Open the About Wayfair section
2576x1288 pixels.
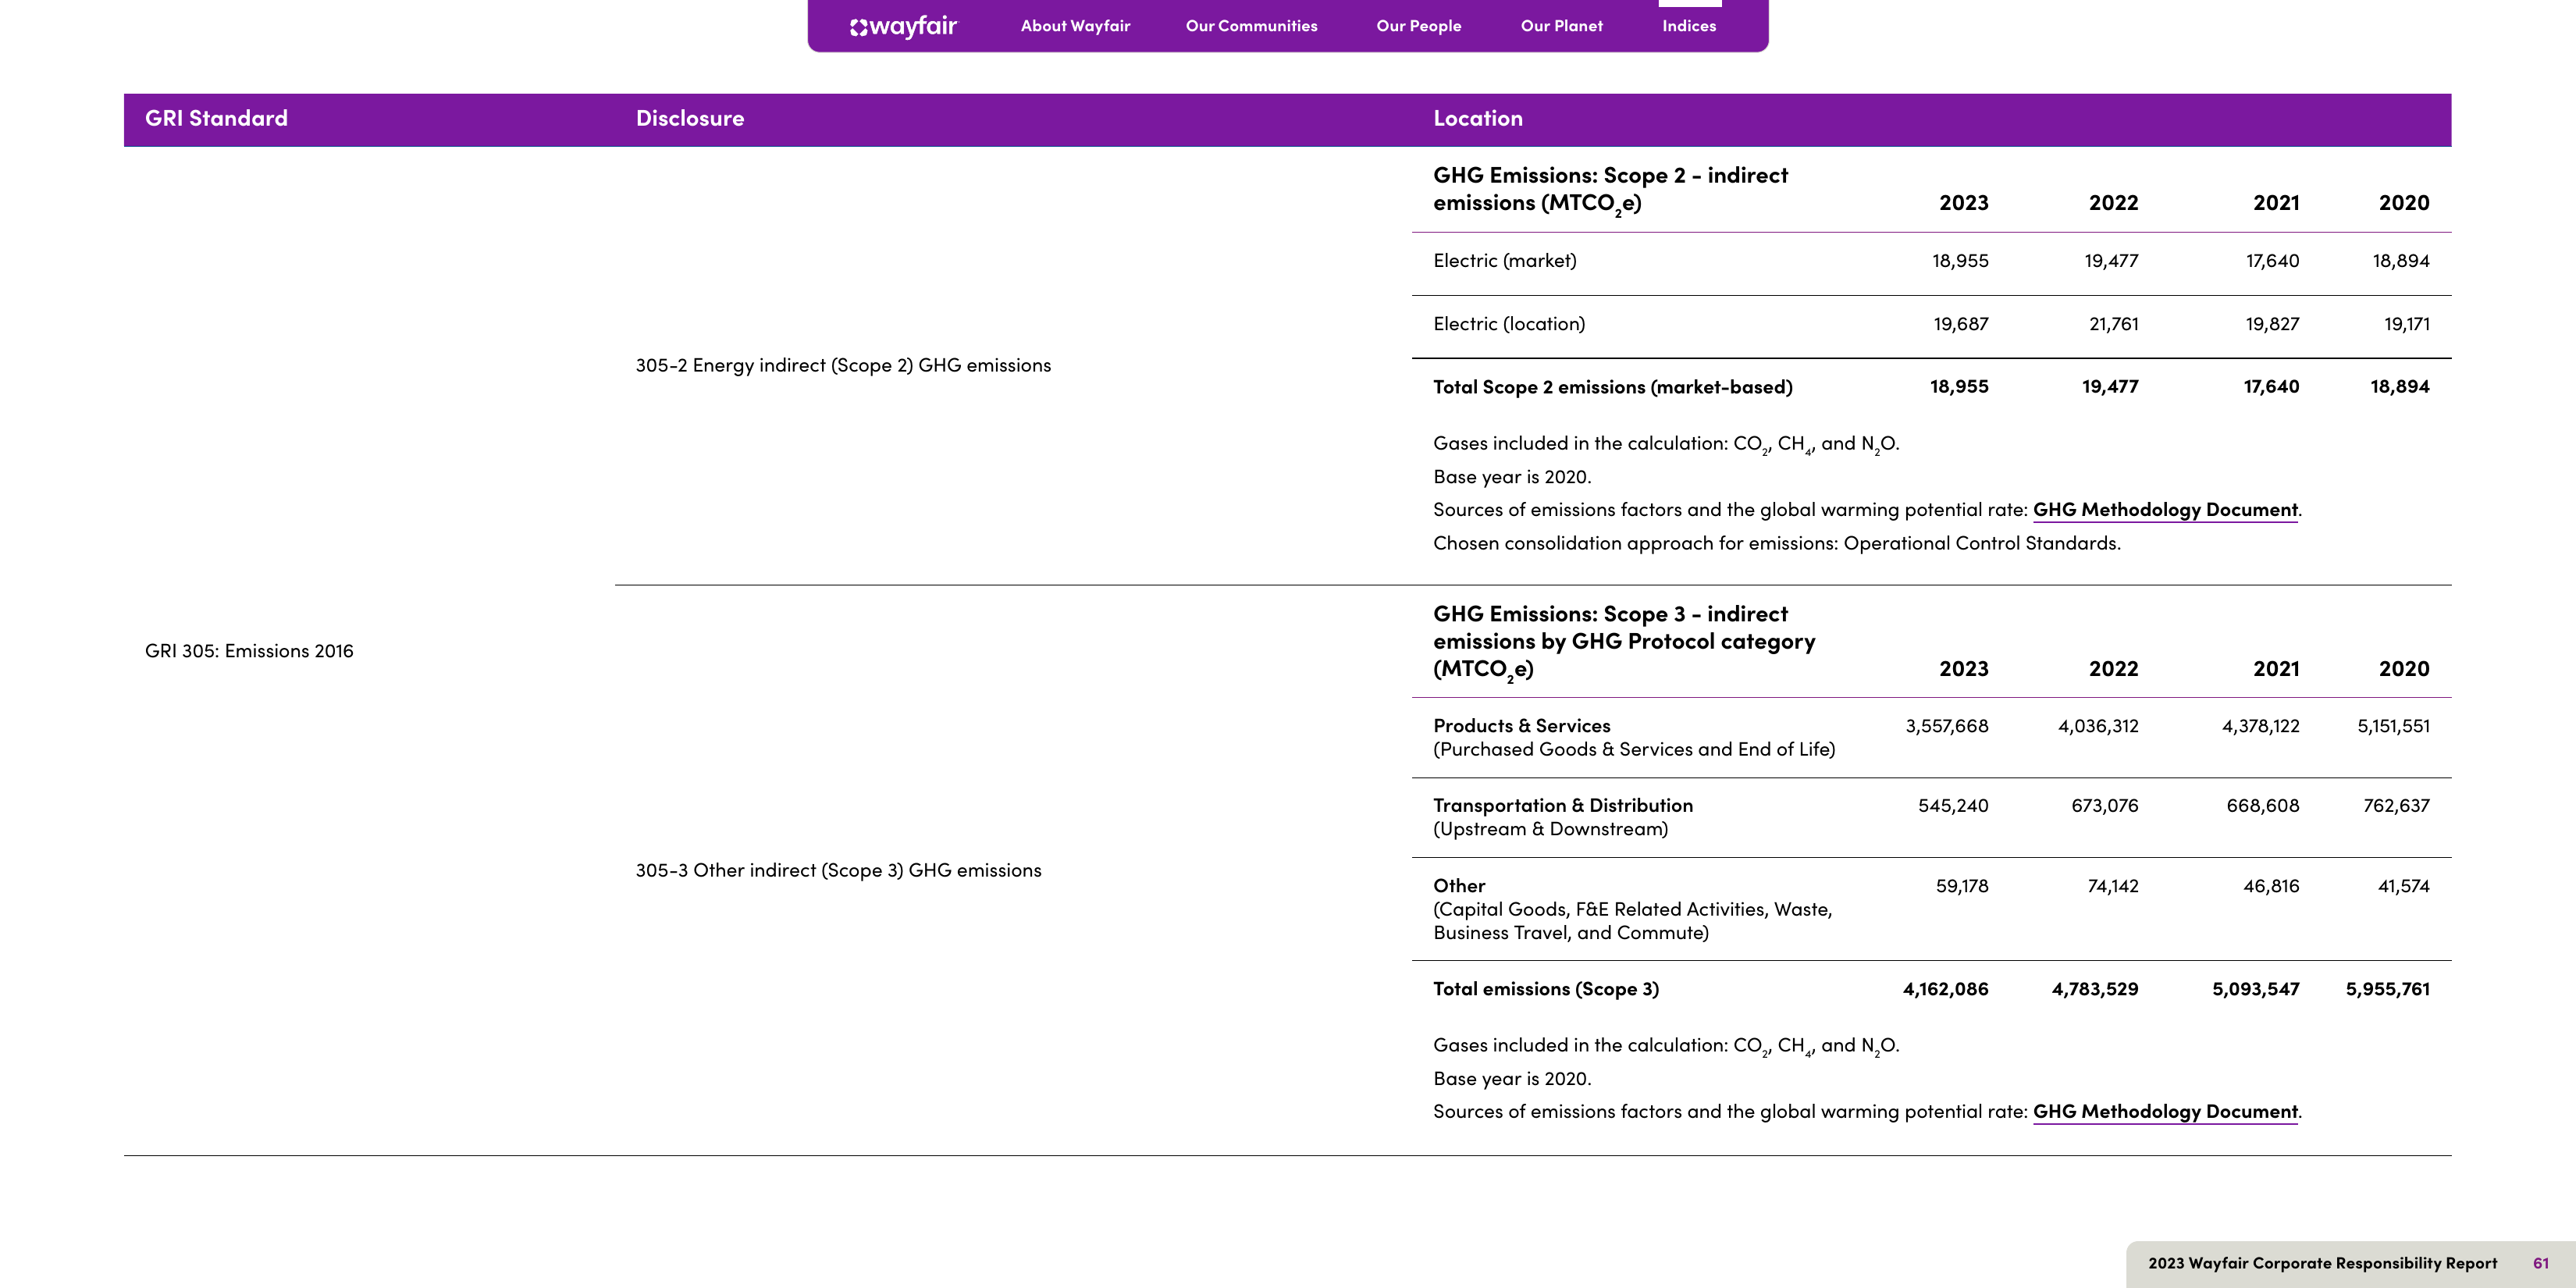[x=1075, y=26]
